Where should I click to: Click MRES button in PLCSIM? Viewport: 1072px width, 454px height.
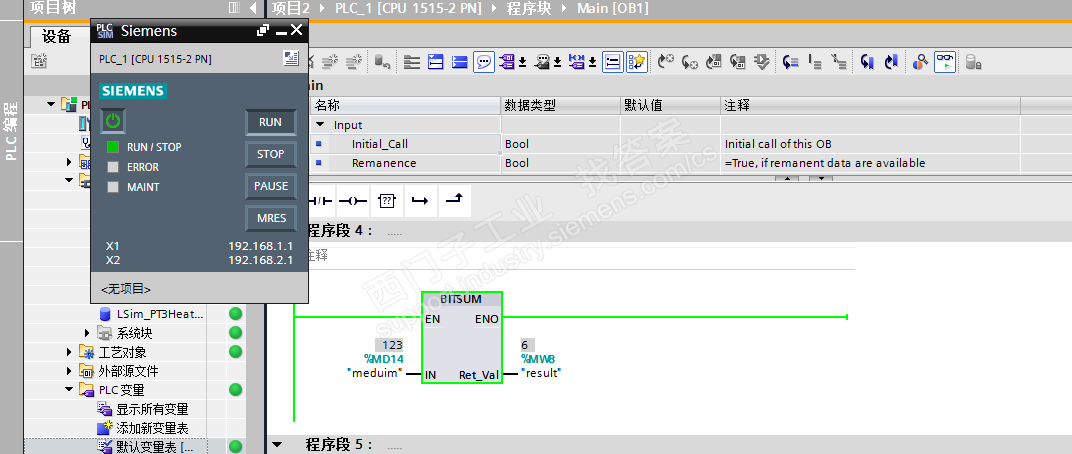pos(271,218)
